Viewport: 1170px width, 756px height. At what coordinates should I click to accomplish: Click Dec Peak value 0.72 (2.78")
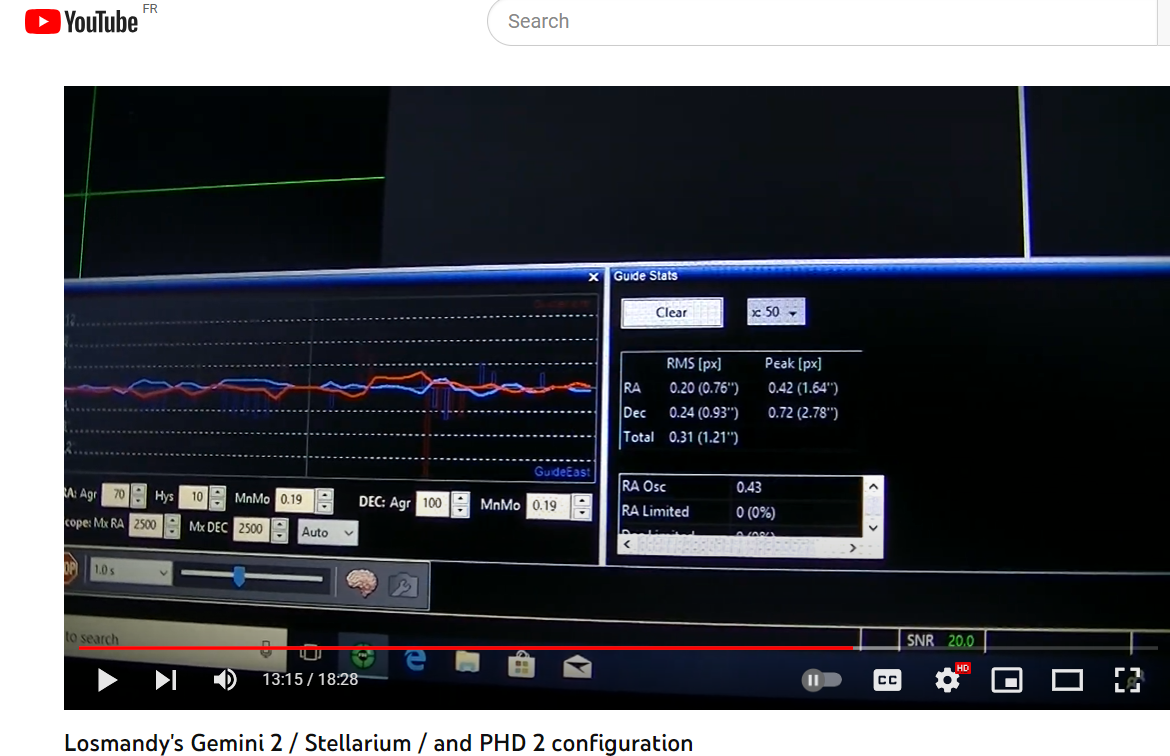tap(803, 413)
